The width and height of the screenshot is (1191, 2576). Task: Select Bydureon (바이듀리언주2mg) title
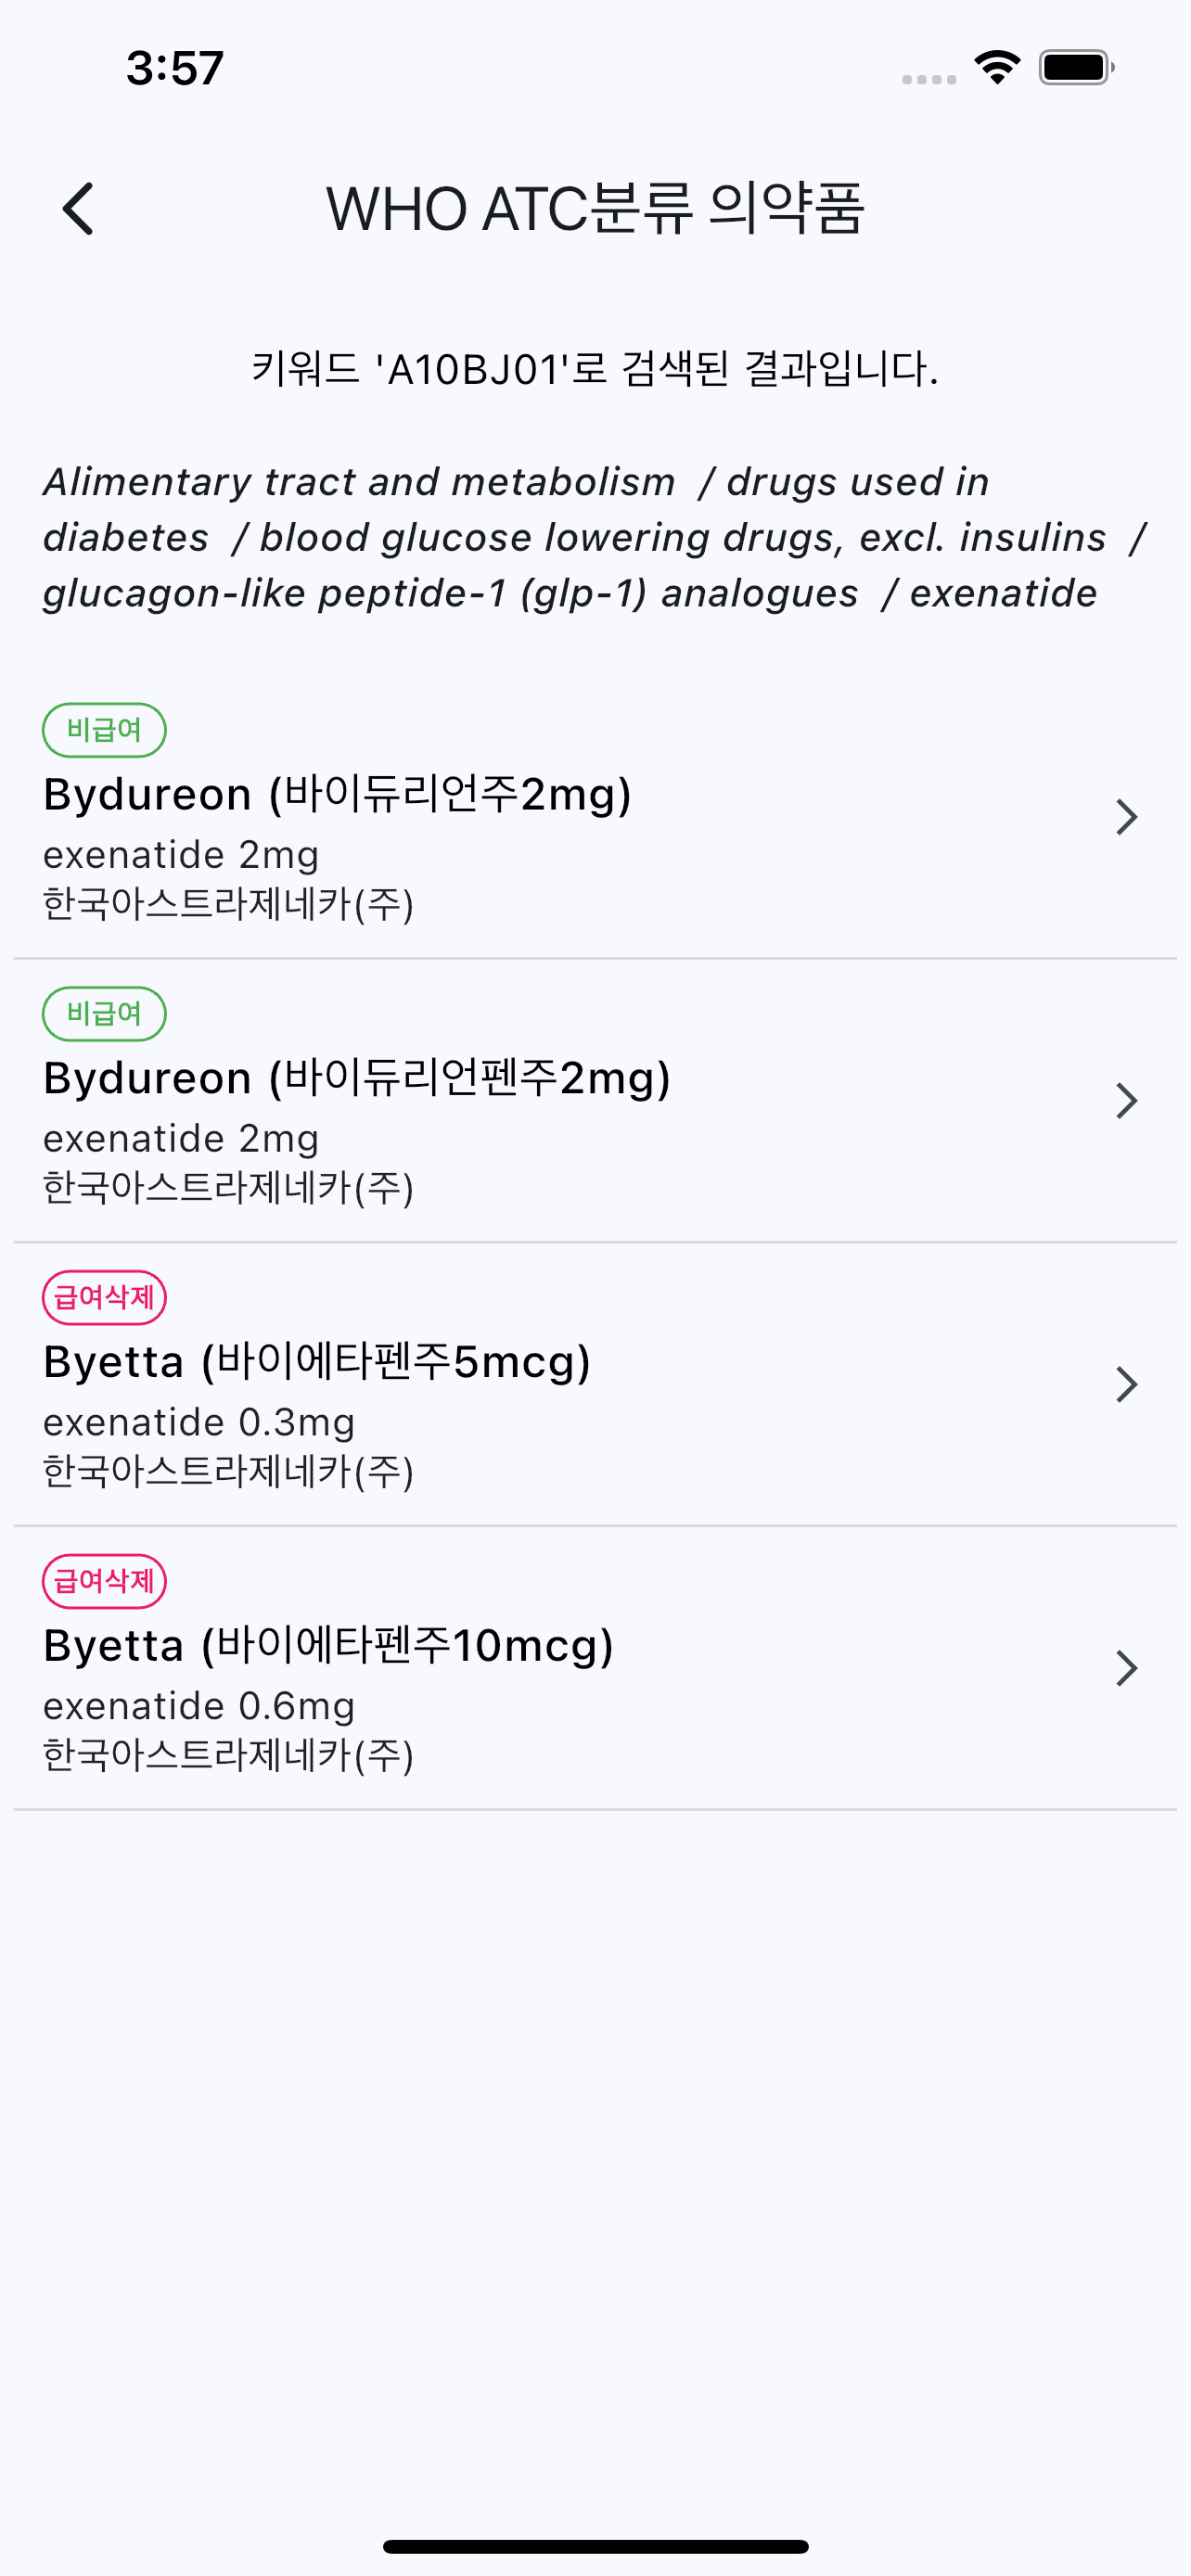tap(337, 795)
